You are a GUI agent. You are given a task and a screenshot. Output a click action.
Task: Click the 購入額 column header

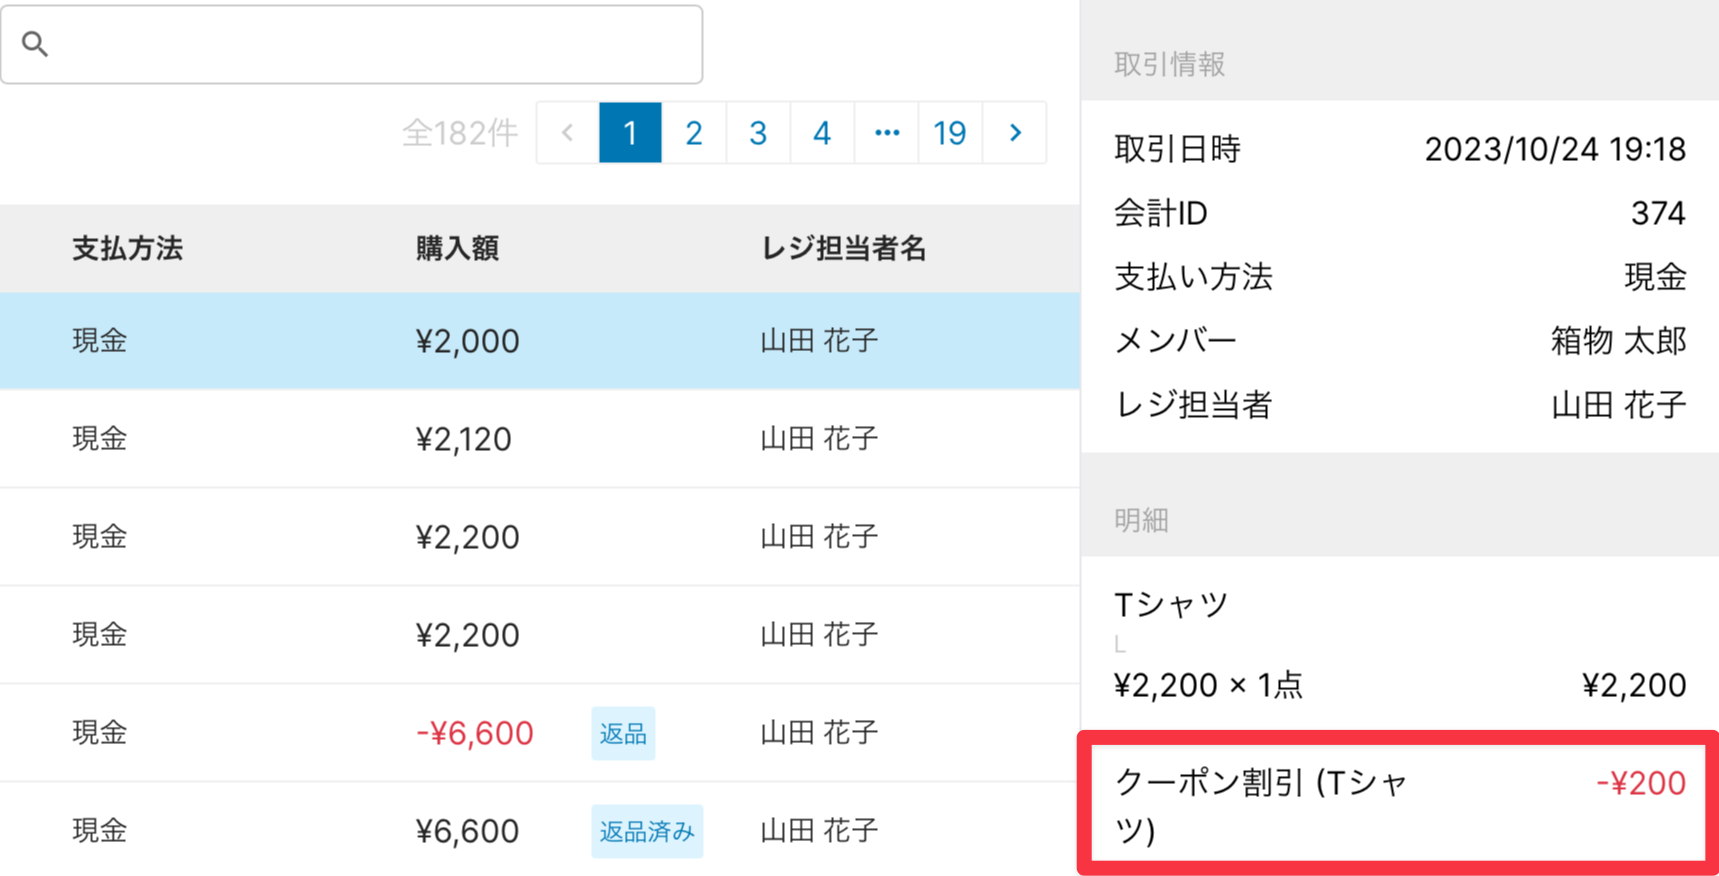[x=457, y=249]
